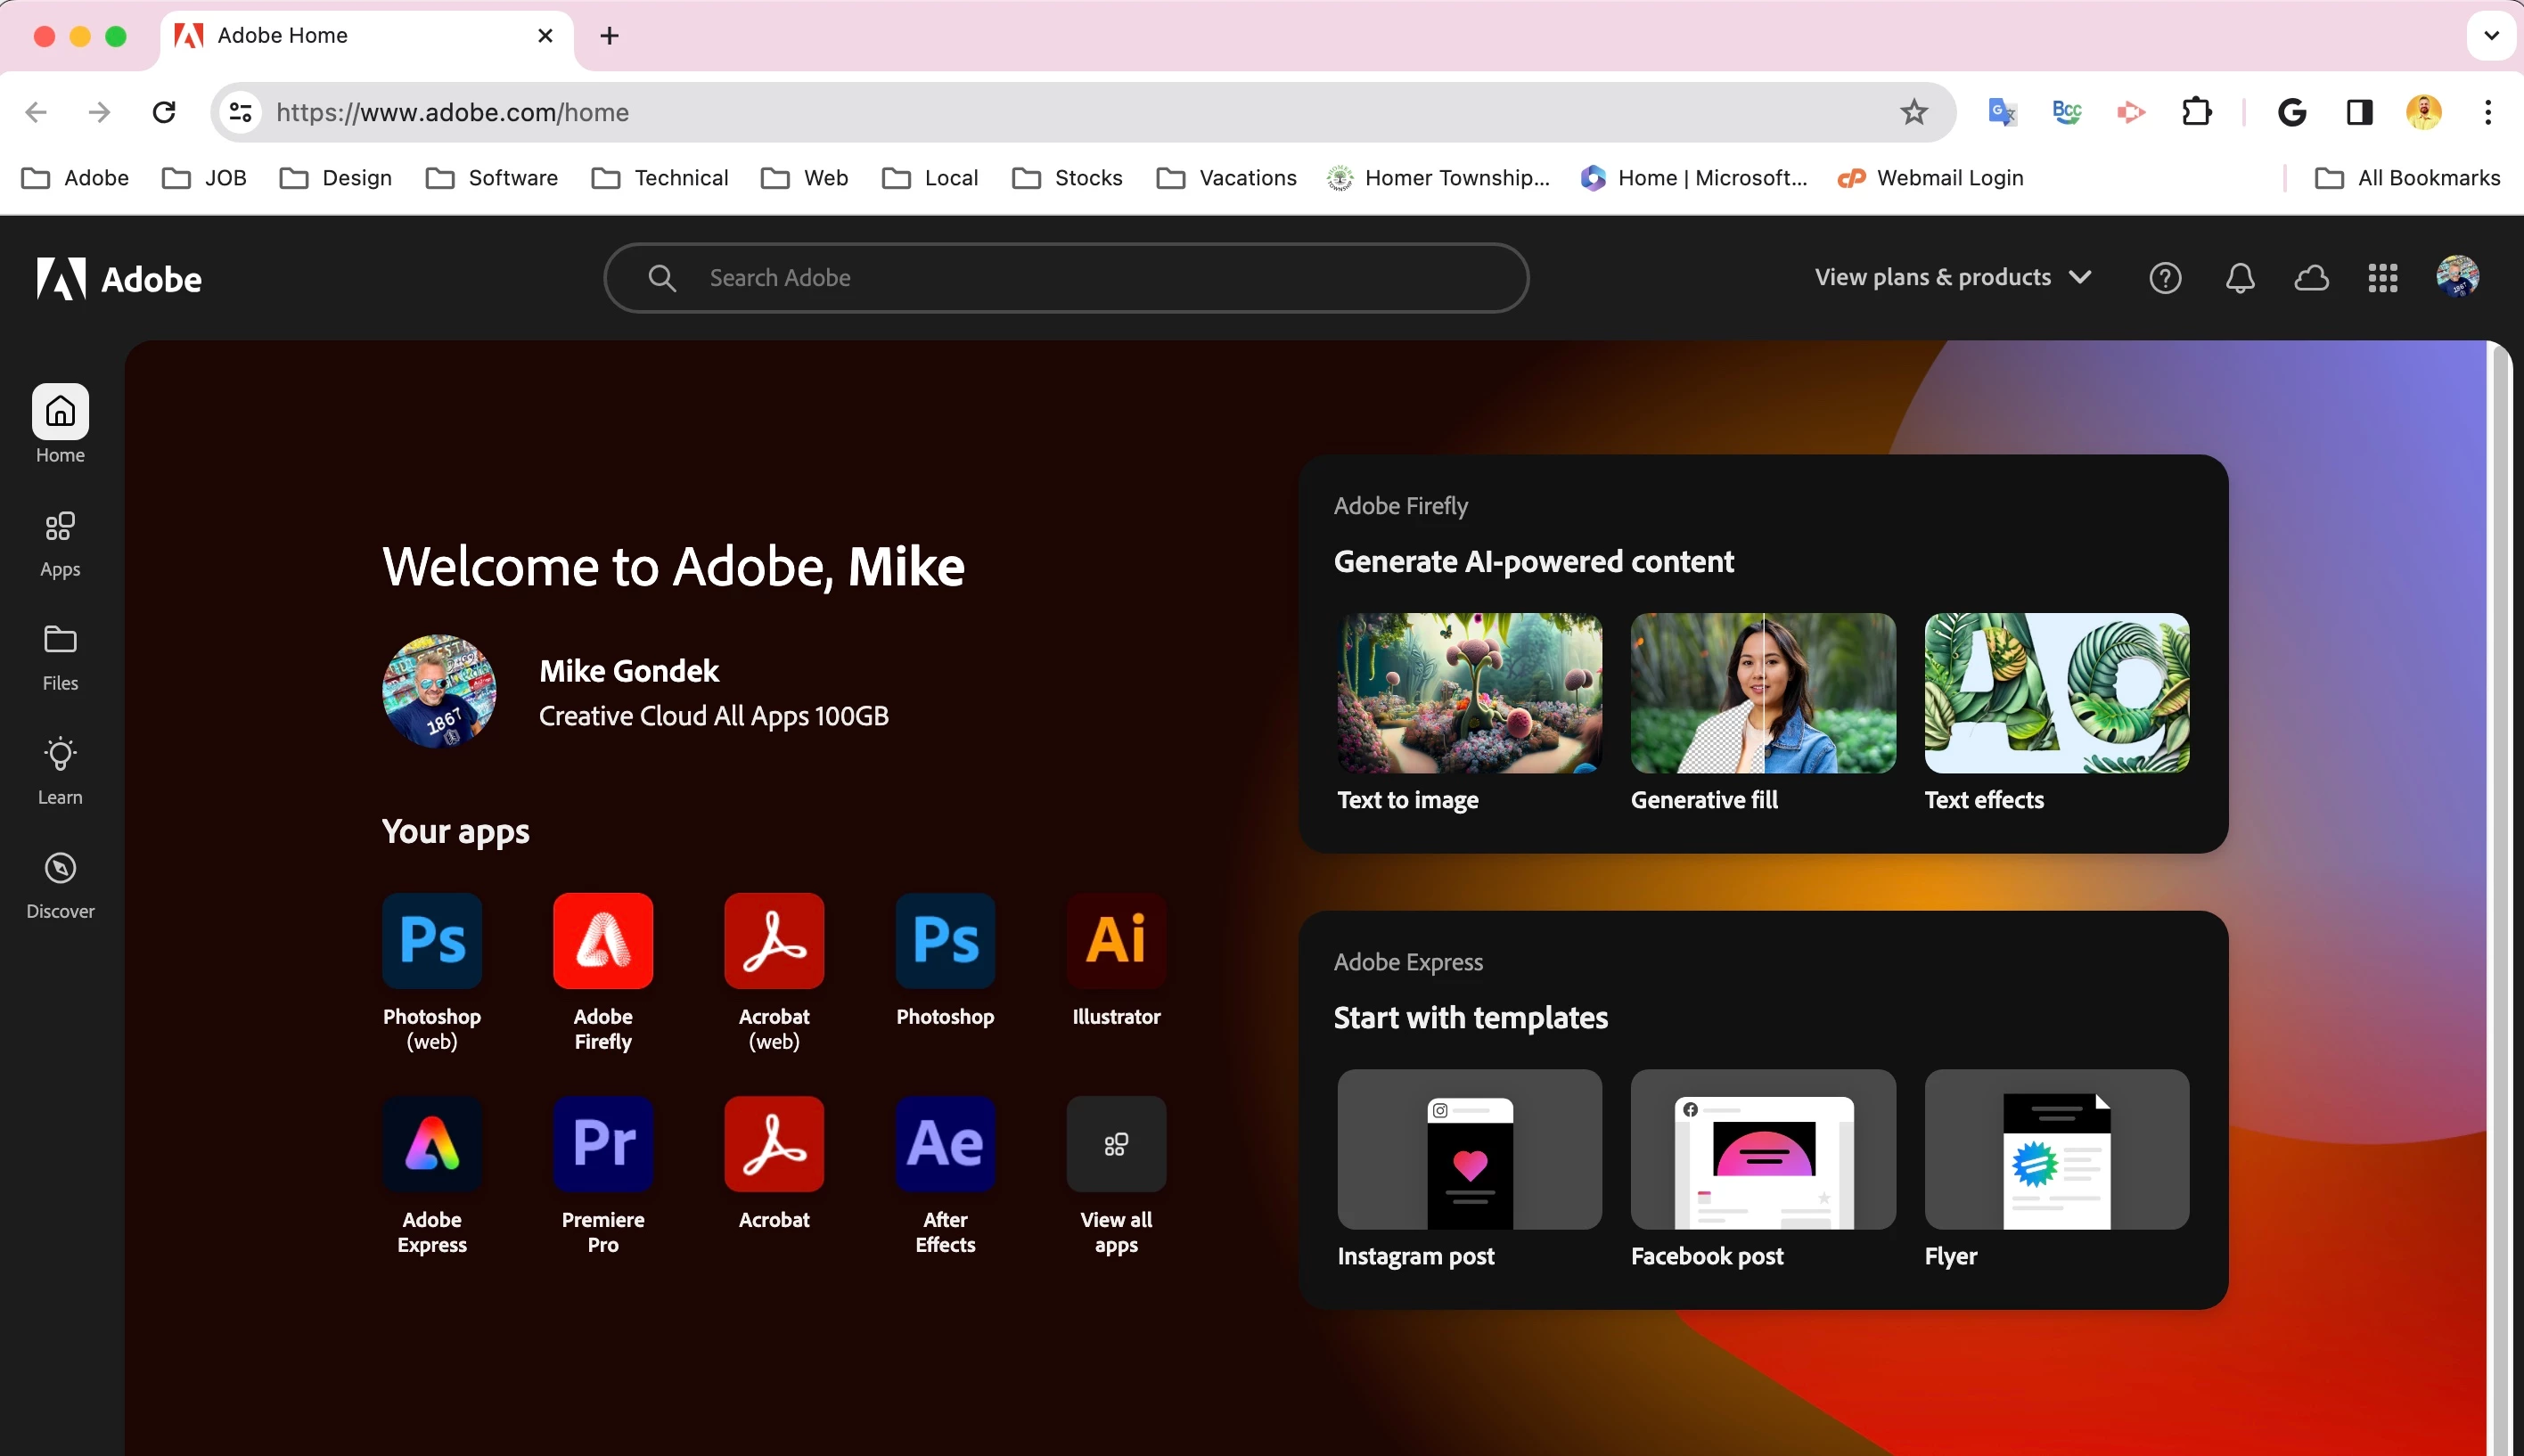This screenshot has width=2524, height=1456.
Task: Open the notifications bell icon
Action: click(x=2239, y=278)
